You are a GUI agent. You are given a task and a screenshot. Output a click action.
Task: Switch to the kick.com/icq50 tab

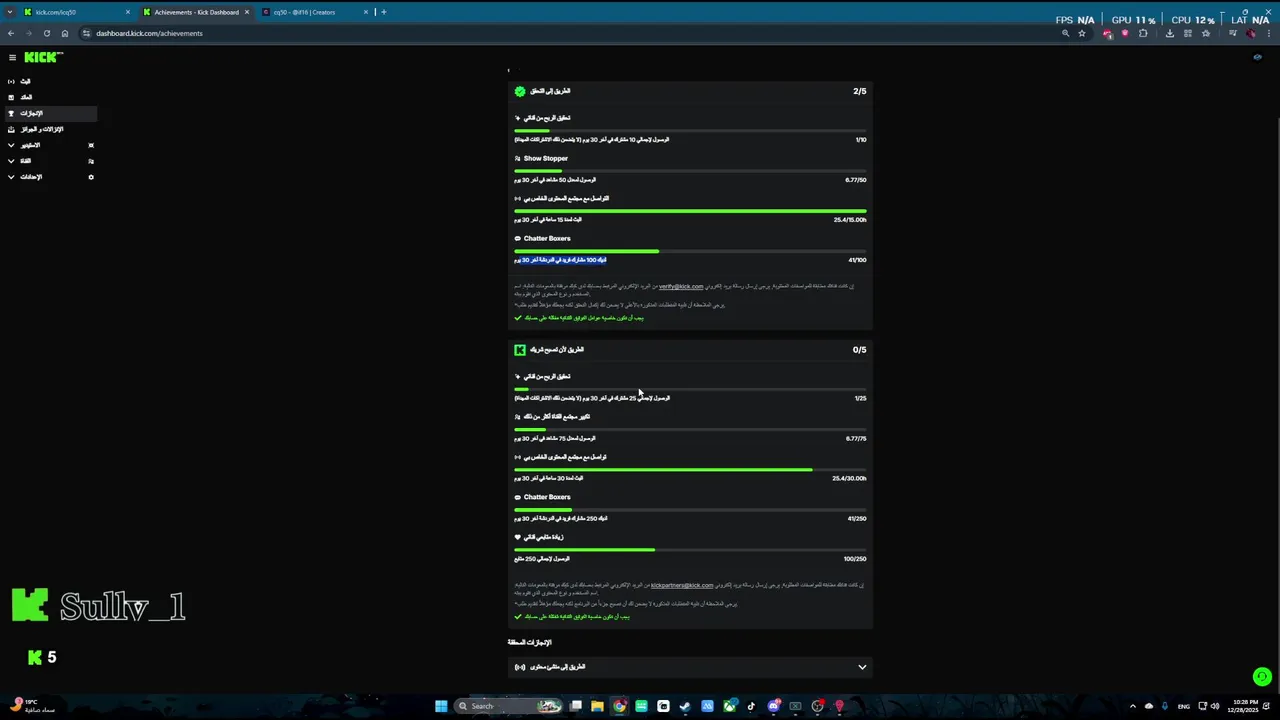(x=78, y=12)
